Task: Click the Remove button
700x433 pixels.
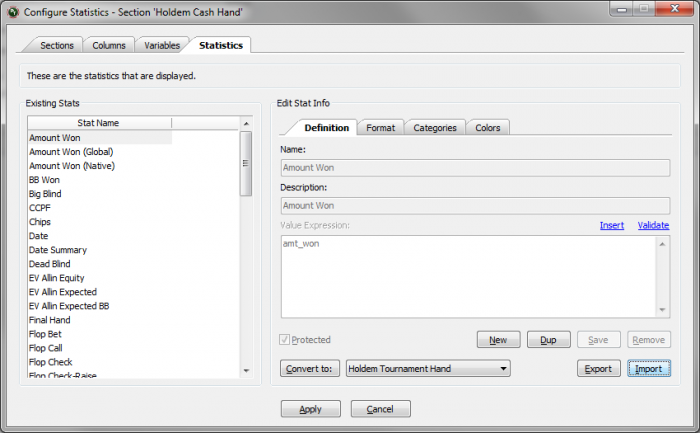Action: pyautogui.click(x=649, y=340)
